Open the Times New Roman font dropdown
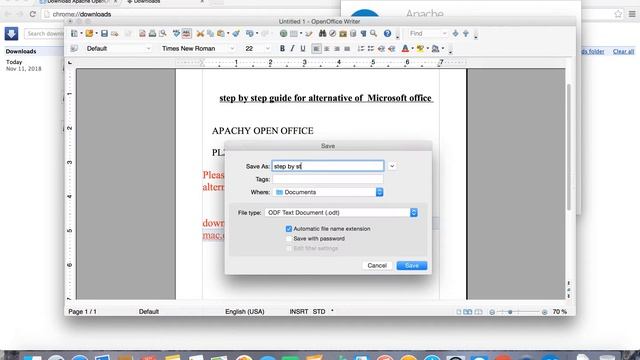The height and width of the screenshot is (360, 640). pos(232,49)
